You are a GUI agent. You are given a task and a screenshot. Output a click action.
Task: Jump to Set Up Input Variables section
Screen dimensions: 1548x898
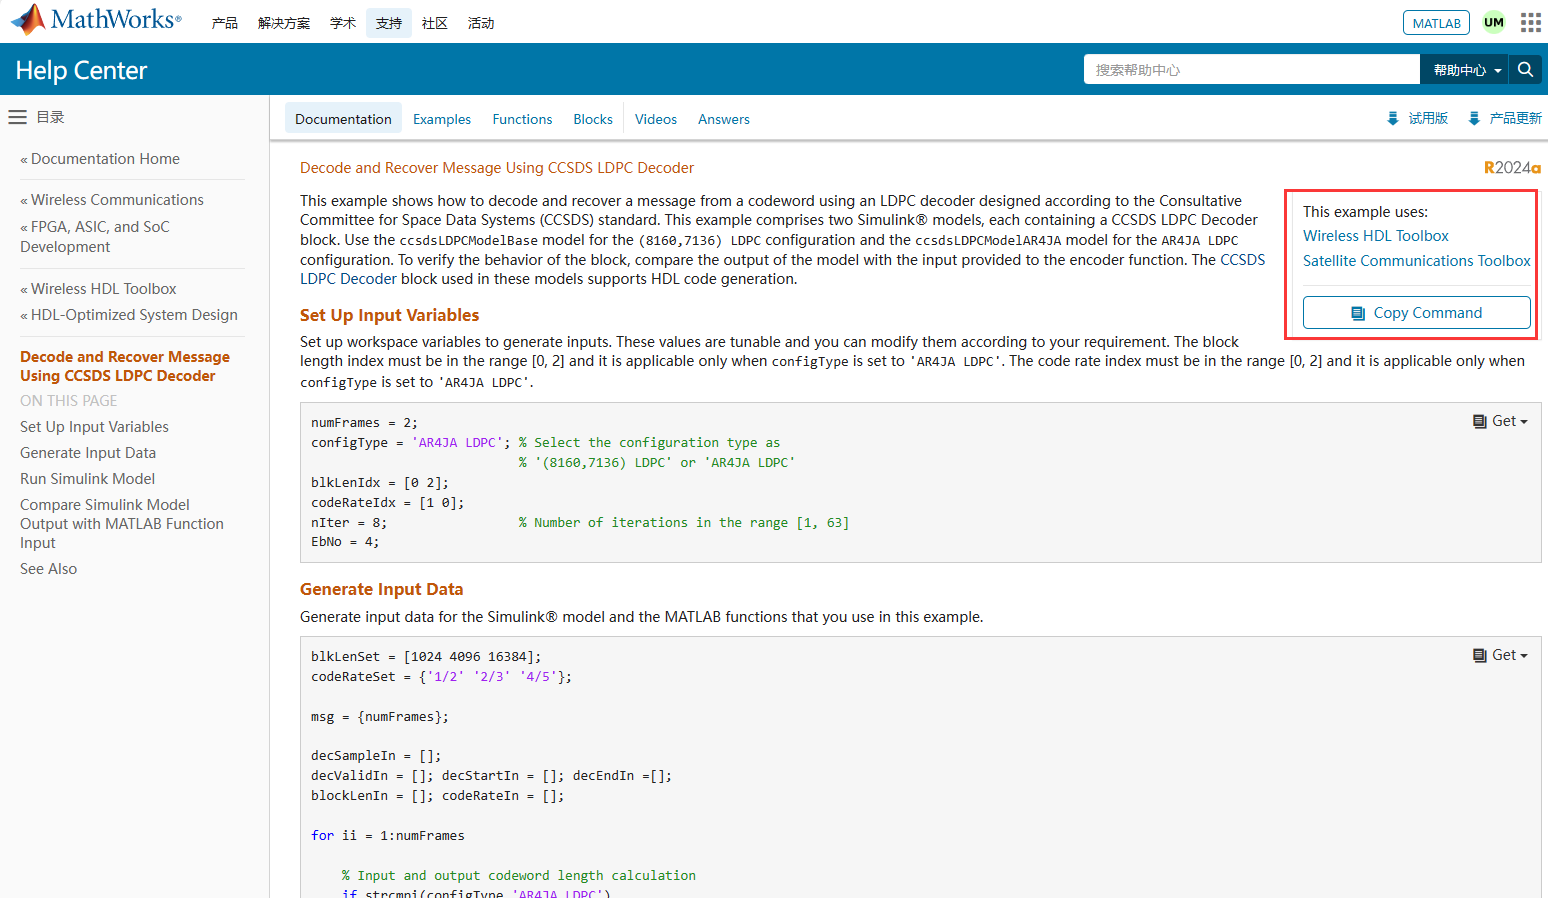(x=94, y=427)
